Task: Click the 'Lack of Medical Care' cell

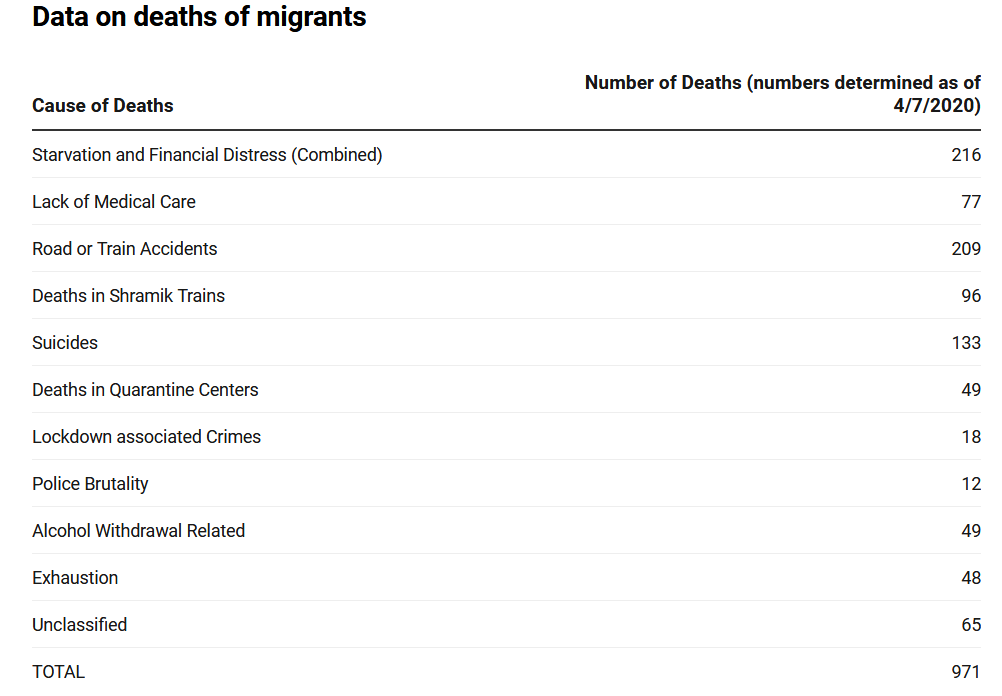Action: (x=114, y=202)
